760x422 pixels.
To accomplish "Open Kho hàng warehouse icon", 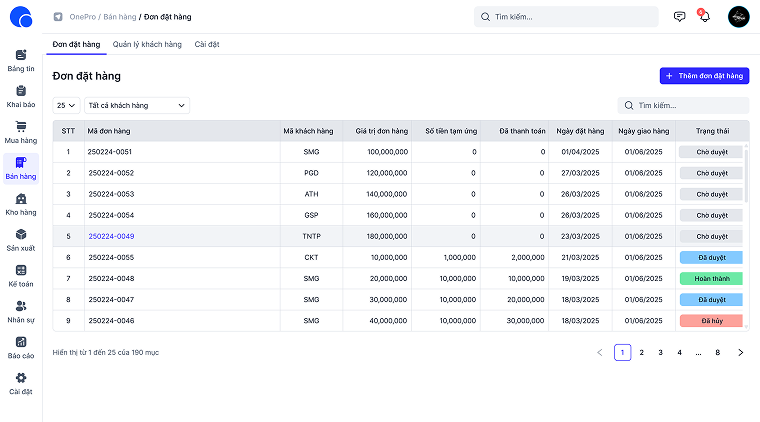I will [x=21, y=199].
